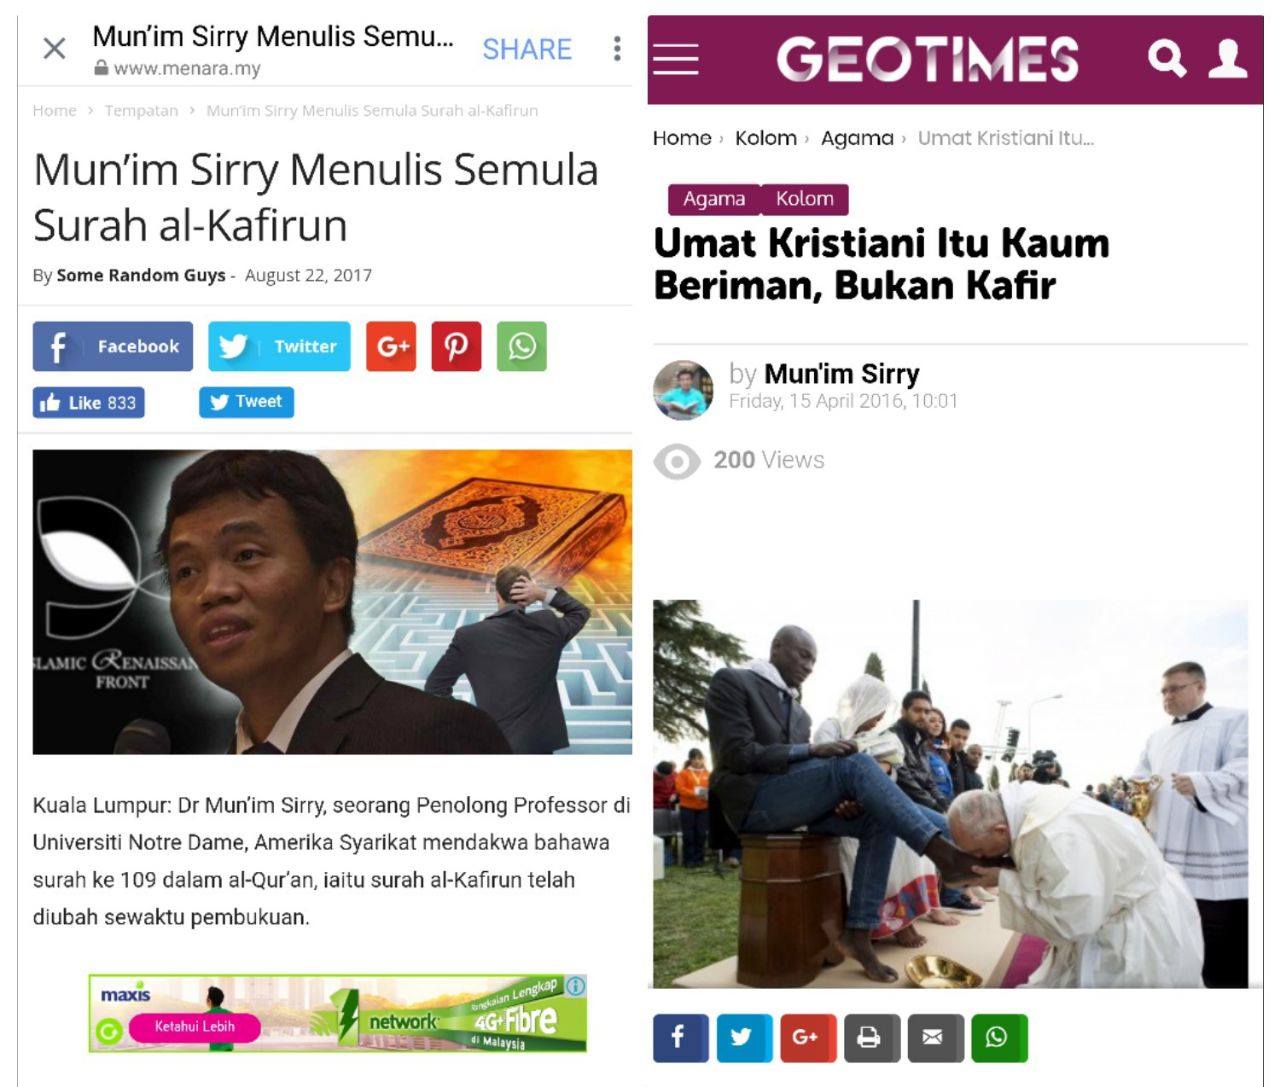Image resolution: width=1280 pixels, height=1087 pixels.
Task: Click the Maxis Ketahui Lebih ad button
Action: pos(194,1026)
